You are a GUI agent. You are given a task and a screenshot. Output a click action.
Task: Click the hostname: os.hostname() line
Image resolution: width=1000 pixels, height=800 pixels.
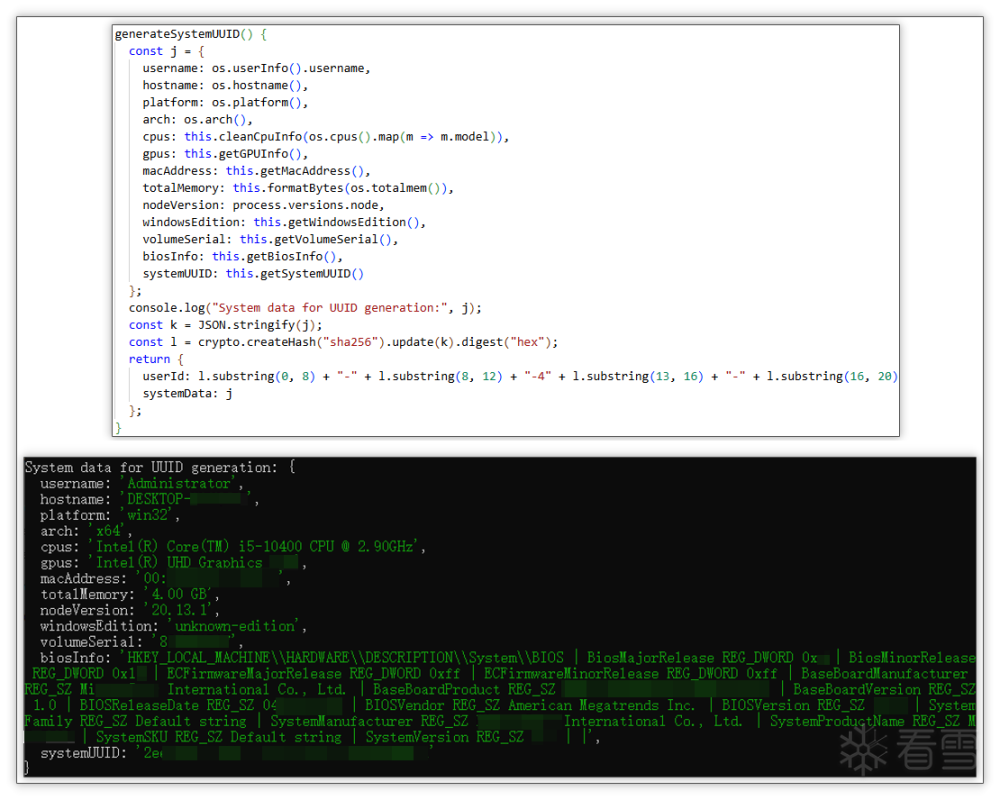[x=225, y=85]
